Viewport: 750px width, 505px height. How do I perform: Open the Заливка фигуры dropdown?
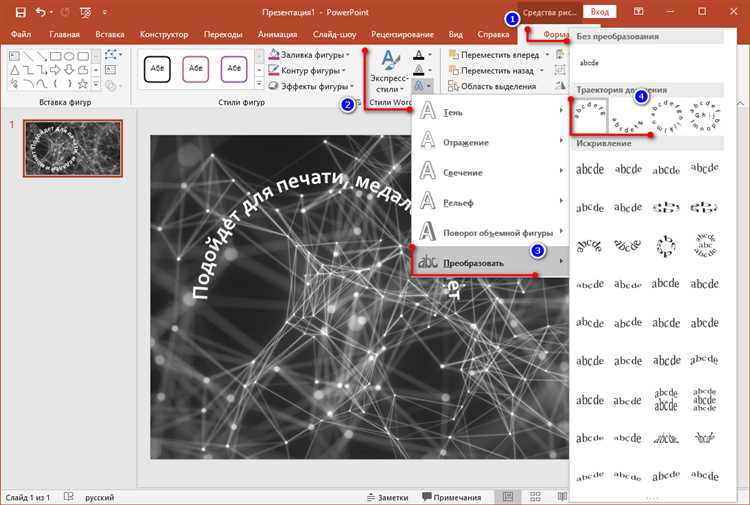coord(309,55)
